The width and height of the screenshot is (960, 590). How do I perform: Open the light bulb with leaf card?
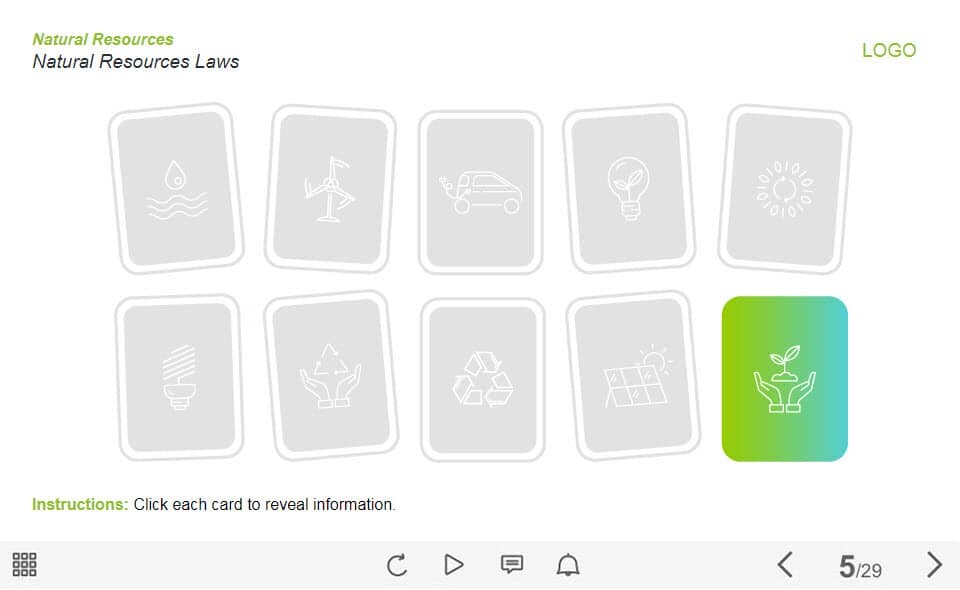coord(629,189)
